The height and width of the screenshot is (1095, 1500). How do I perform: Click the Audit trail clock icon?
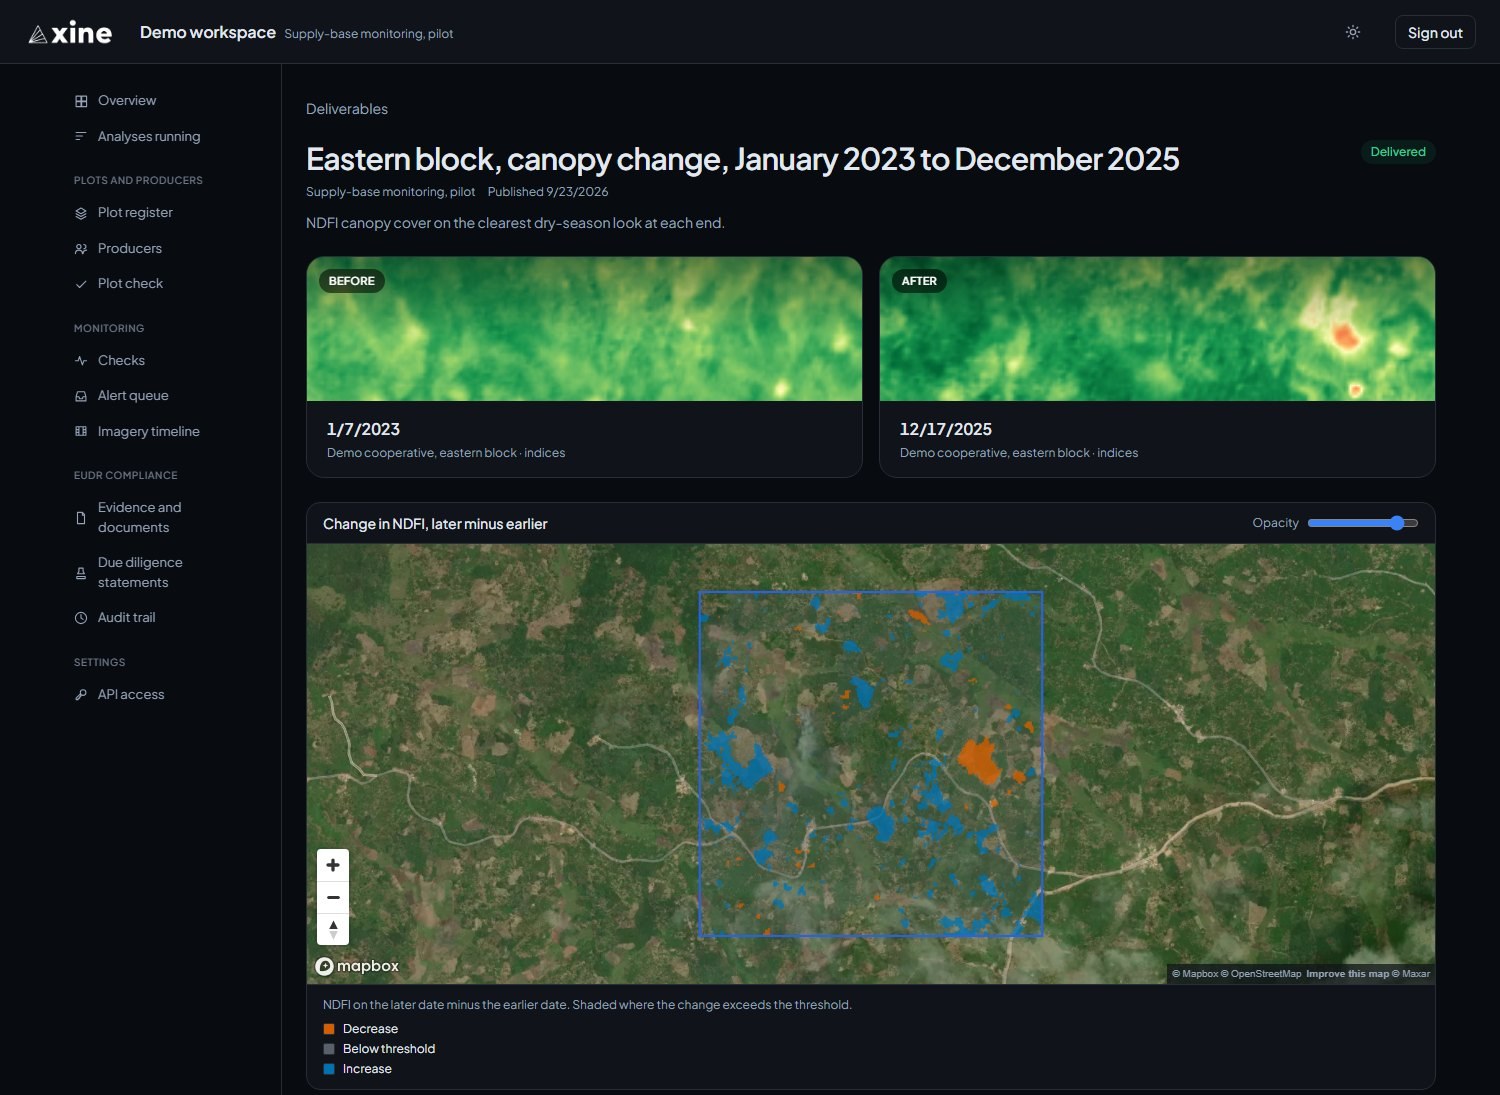pos(81,618)
